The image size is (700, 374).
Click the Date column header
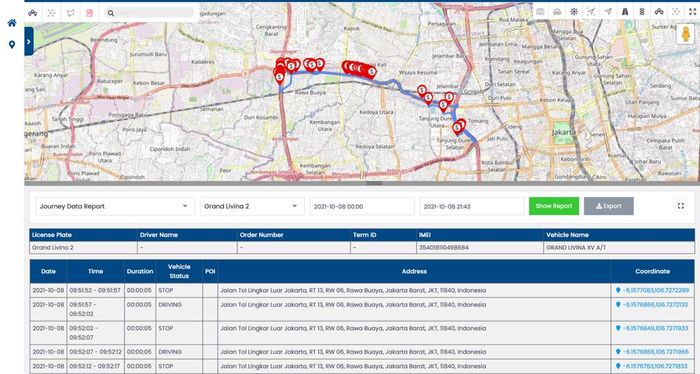coord(48,271)
